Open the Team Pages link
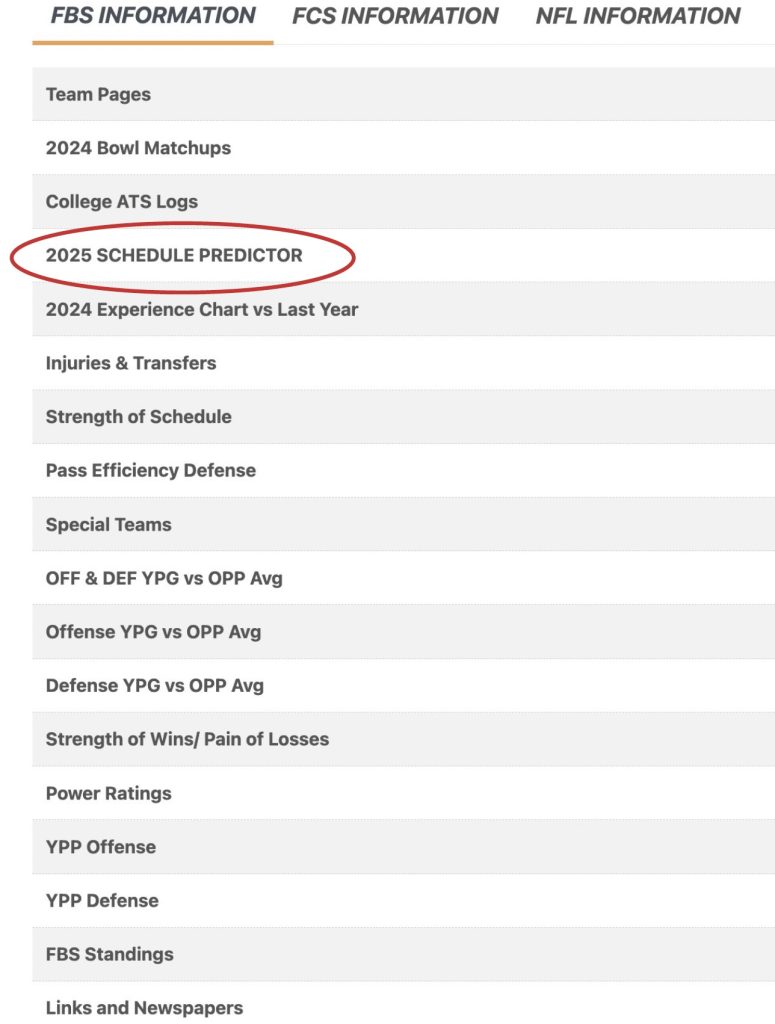This screenshot has width=775, height=1024. click(x=98, y=95)
